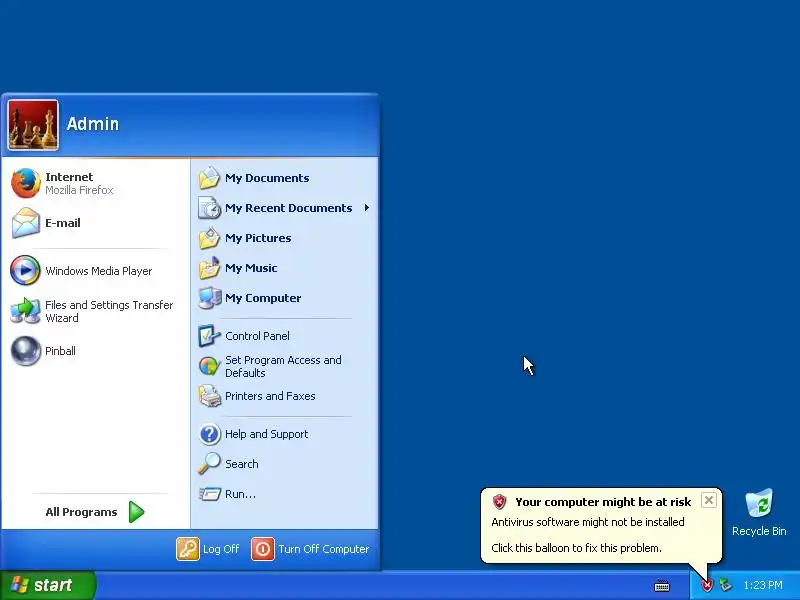Viewport: 800px width, 600px height.
Task: Click the Admin user name text
Action: tap(92, 123)
